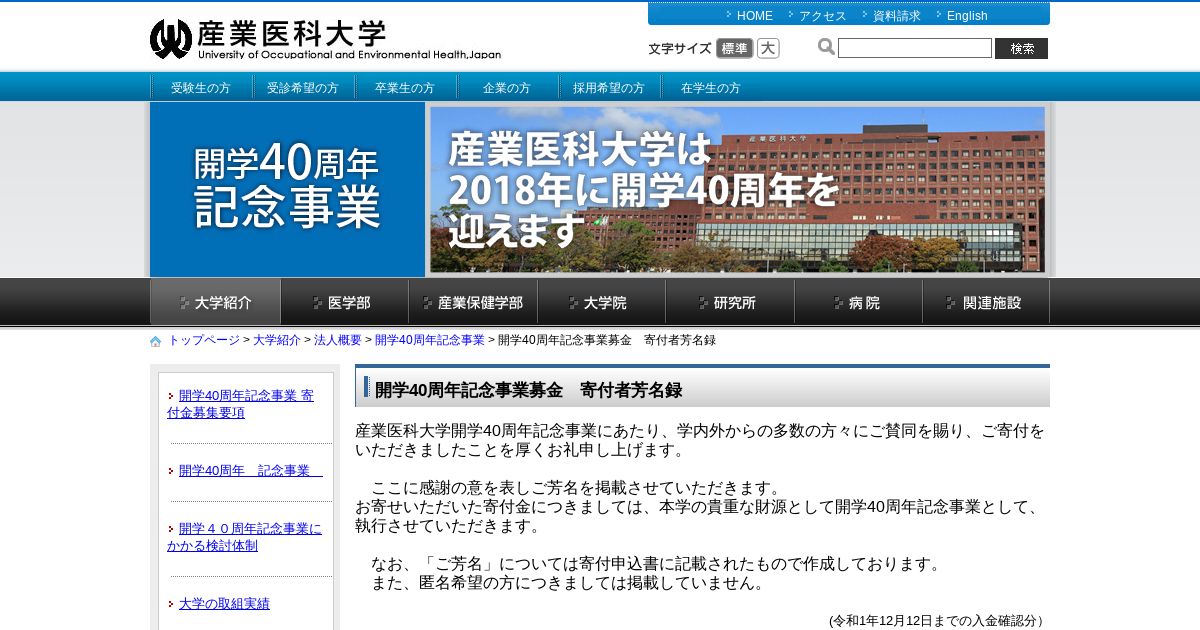Viewport: 1200px width, 630px height.
Task: Open sidebar link 開学40周年記念事業にかかる検討体制
Action: point(244,537)
